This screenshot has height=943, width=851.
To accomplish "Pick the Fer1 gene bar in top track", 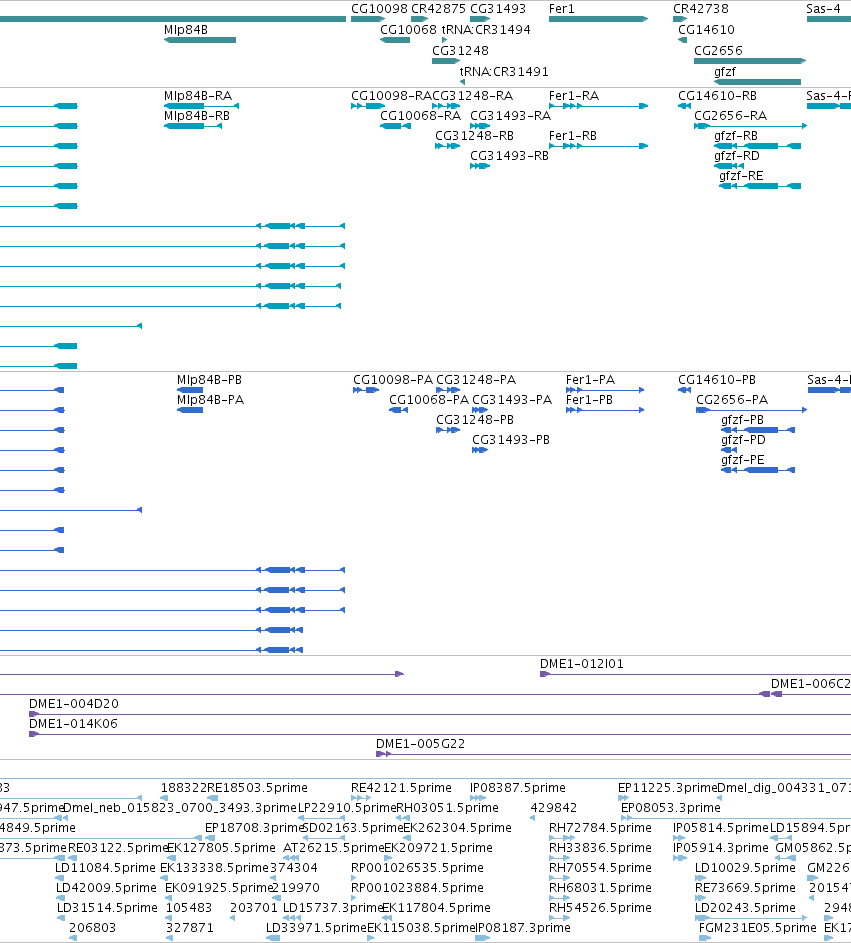I will [x=598, y=19].
